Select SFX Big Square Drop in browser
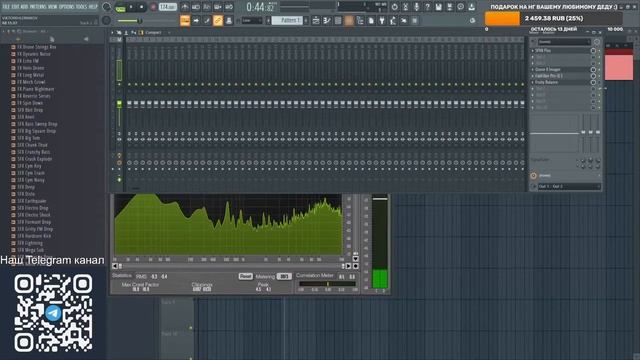This screenshot has width=640, height=360. 36,131
